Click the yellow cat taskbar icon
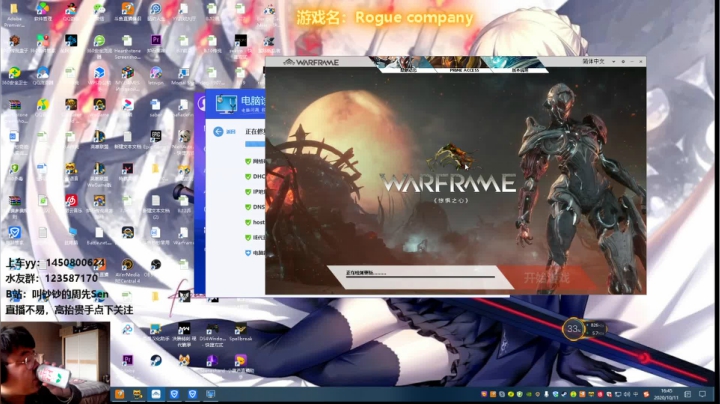 (137, 394)
